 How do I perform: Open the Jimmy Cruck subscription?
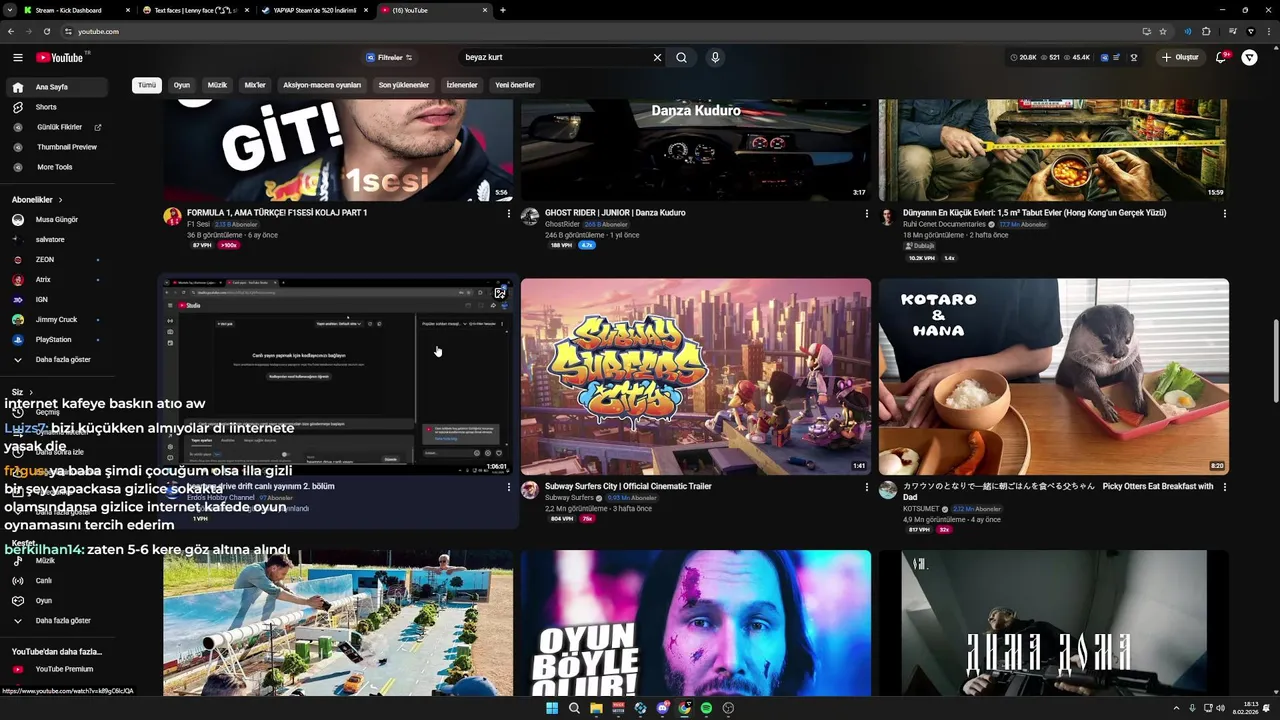56,319
